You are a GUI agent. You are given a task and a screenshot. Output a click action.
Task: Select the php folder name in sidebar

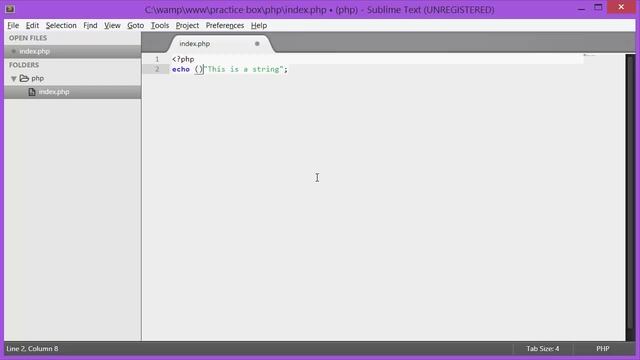[x=38, y=78]
